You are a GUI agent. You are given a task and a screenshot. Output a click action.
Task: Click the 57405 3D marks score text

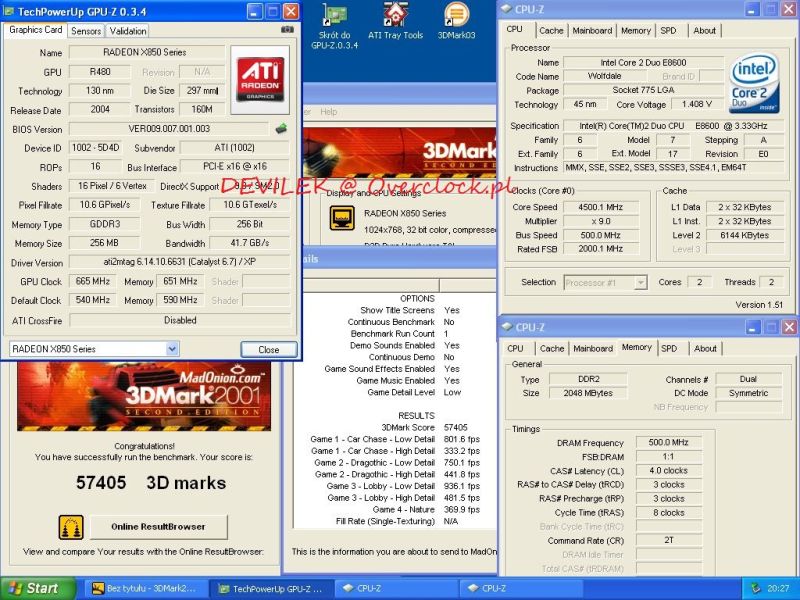pos(151,483)
